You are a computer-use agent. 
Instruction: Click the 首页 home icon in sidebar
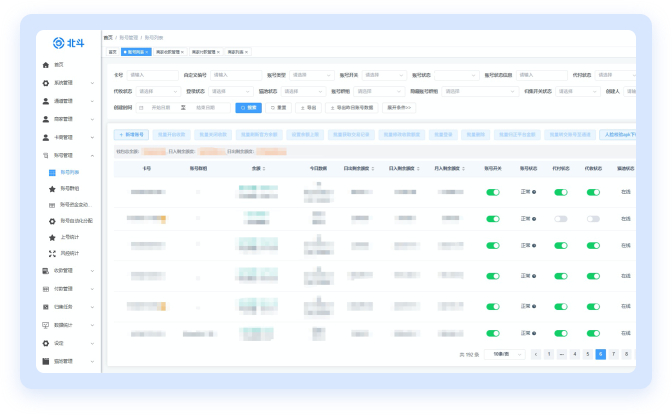[46, 65]
